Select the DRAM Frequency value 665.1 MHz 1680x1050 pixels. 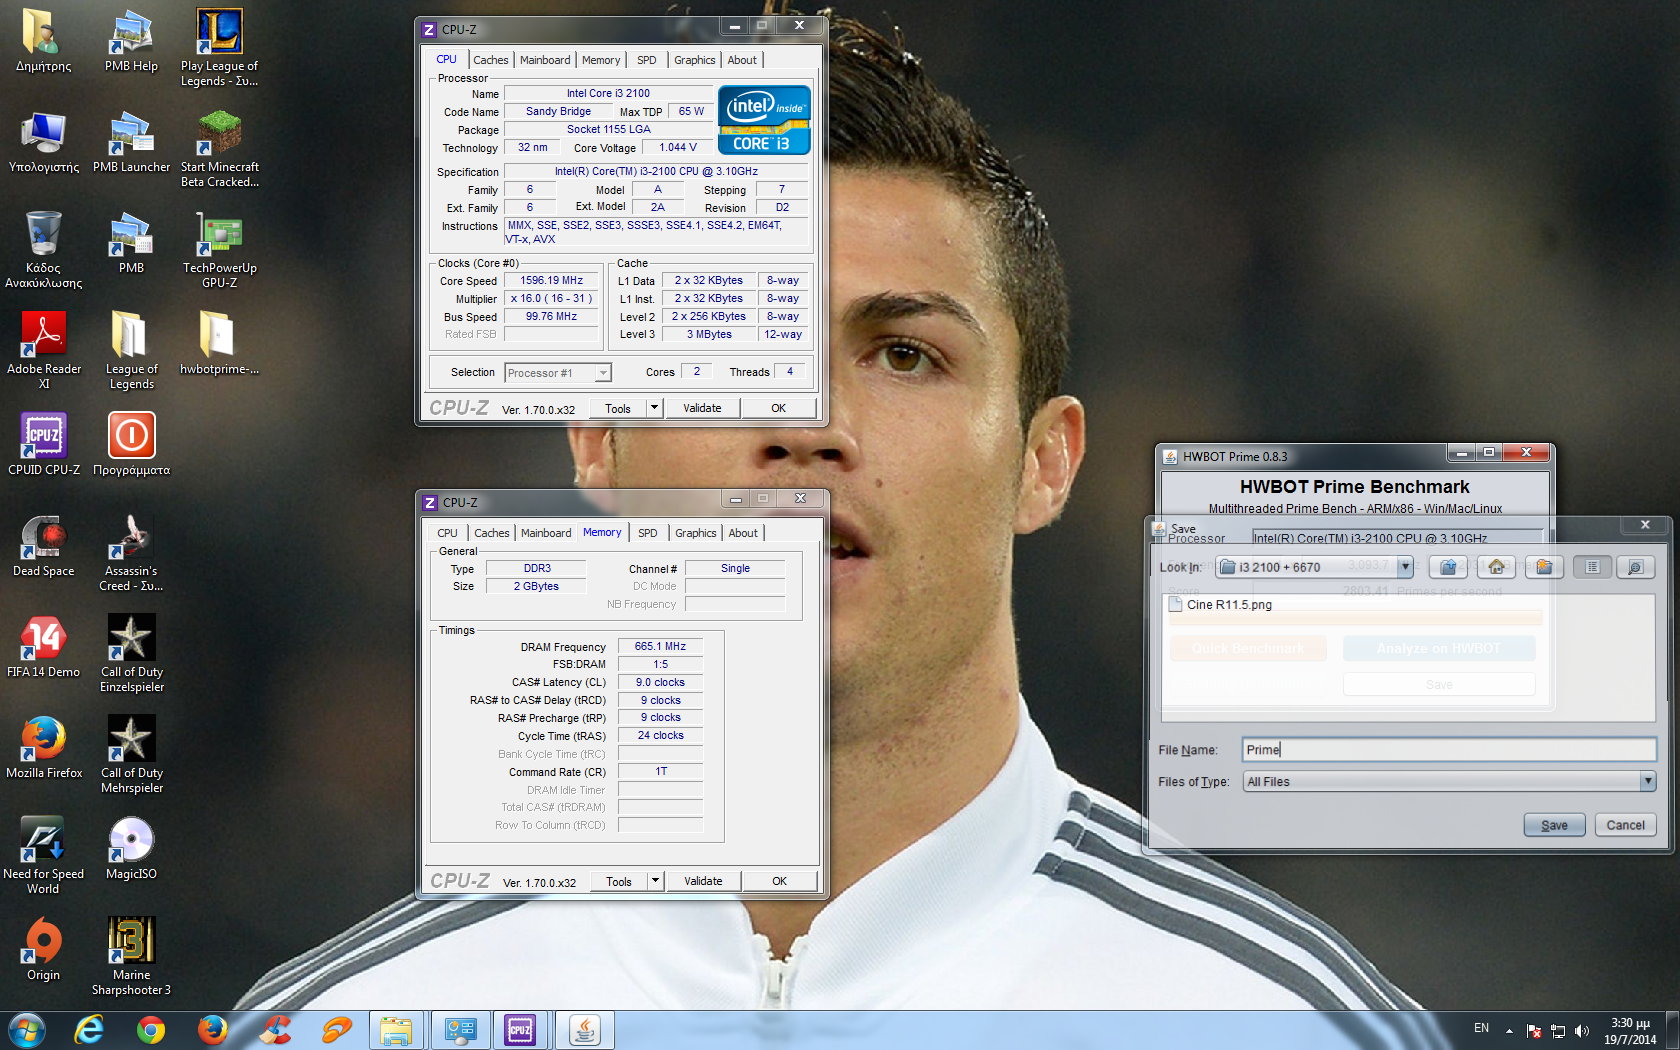660,646
